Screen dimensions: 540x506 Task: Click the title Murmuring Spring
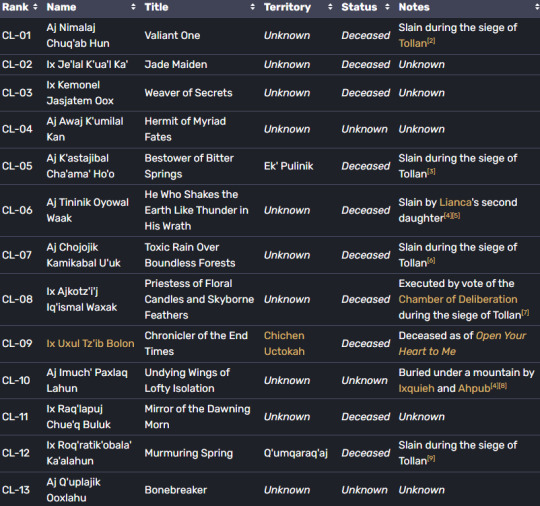[x=189, y=453]
